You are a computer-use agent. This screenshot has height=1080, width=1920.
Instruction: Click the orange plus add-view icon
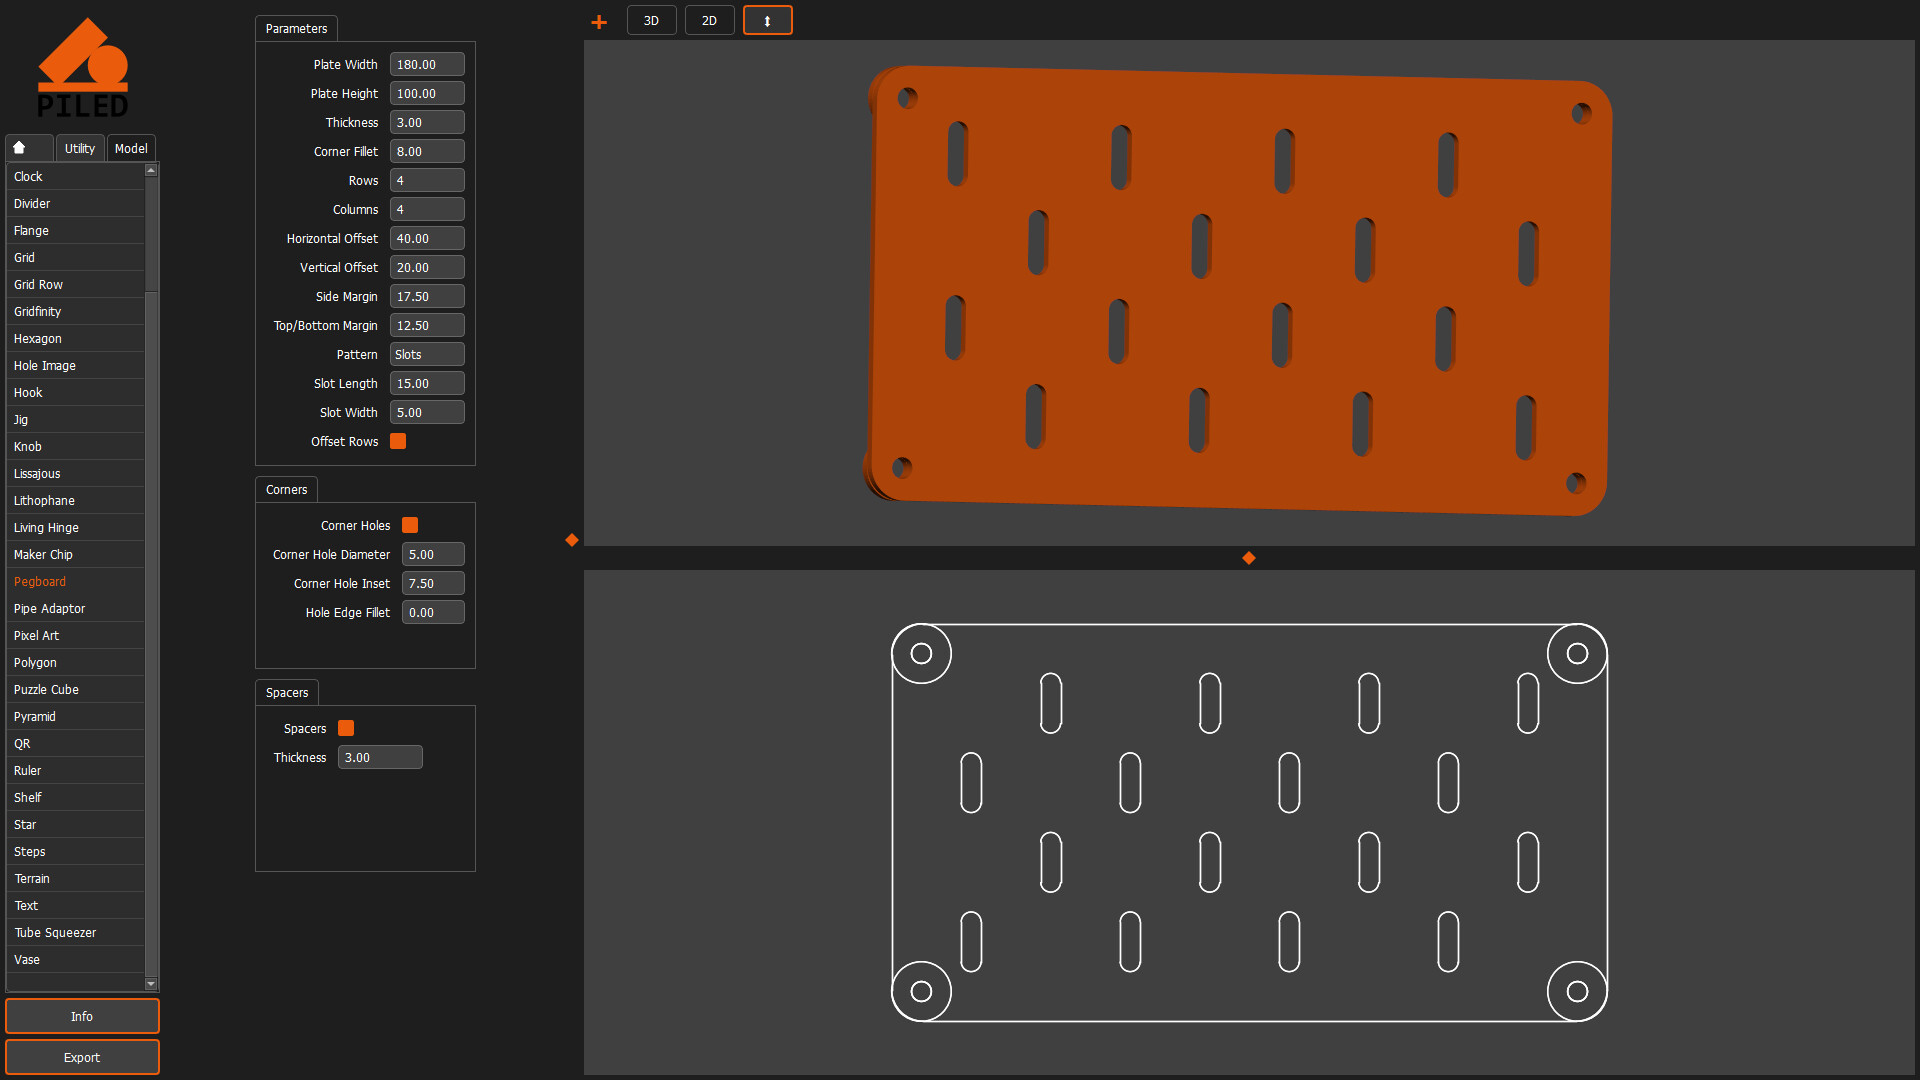click(599, 21)
